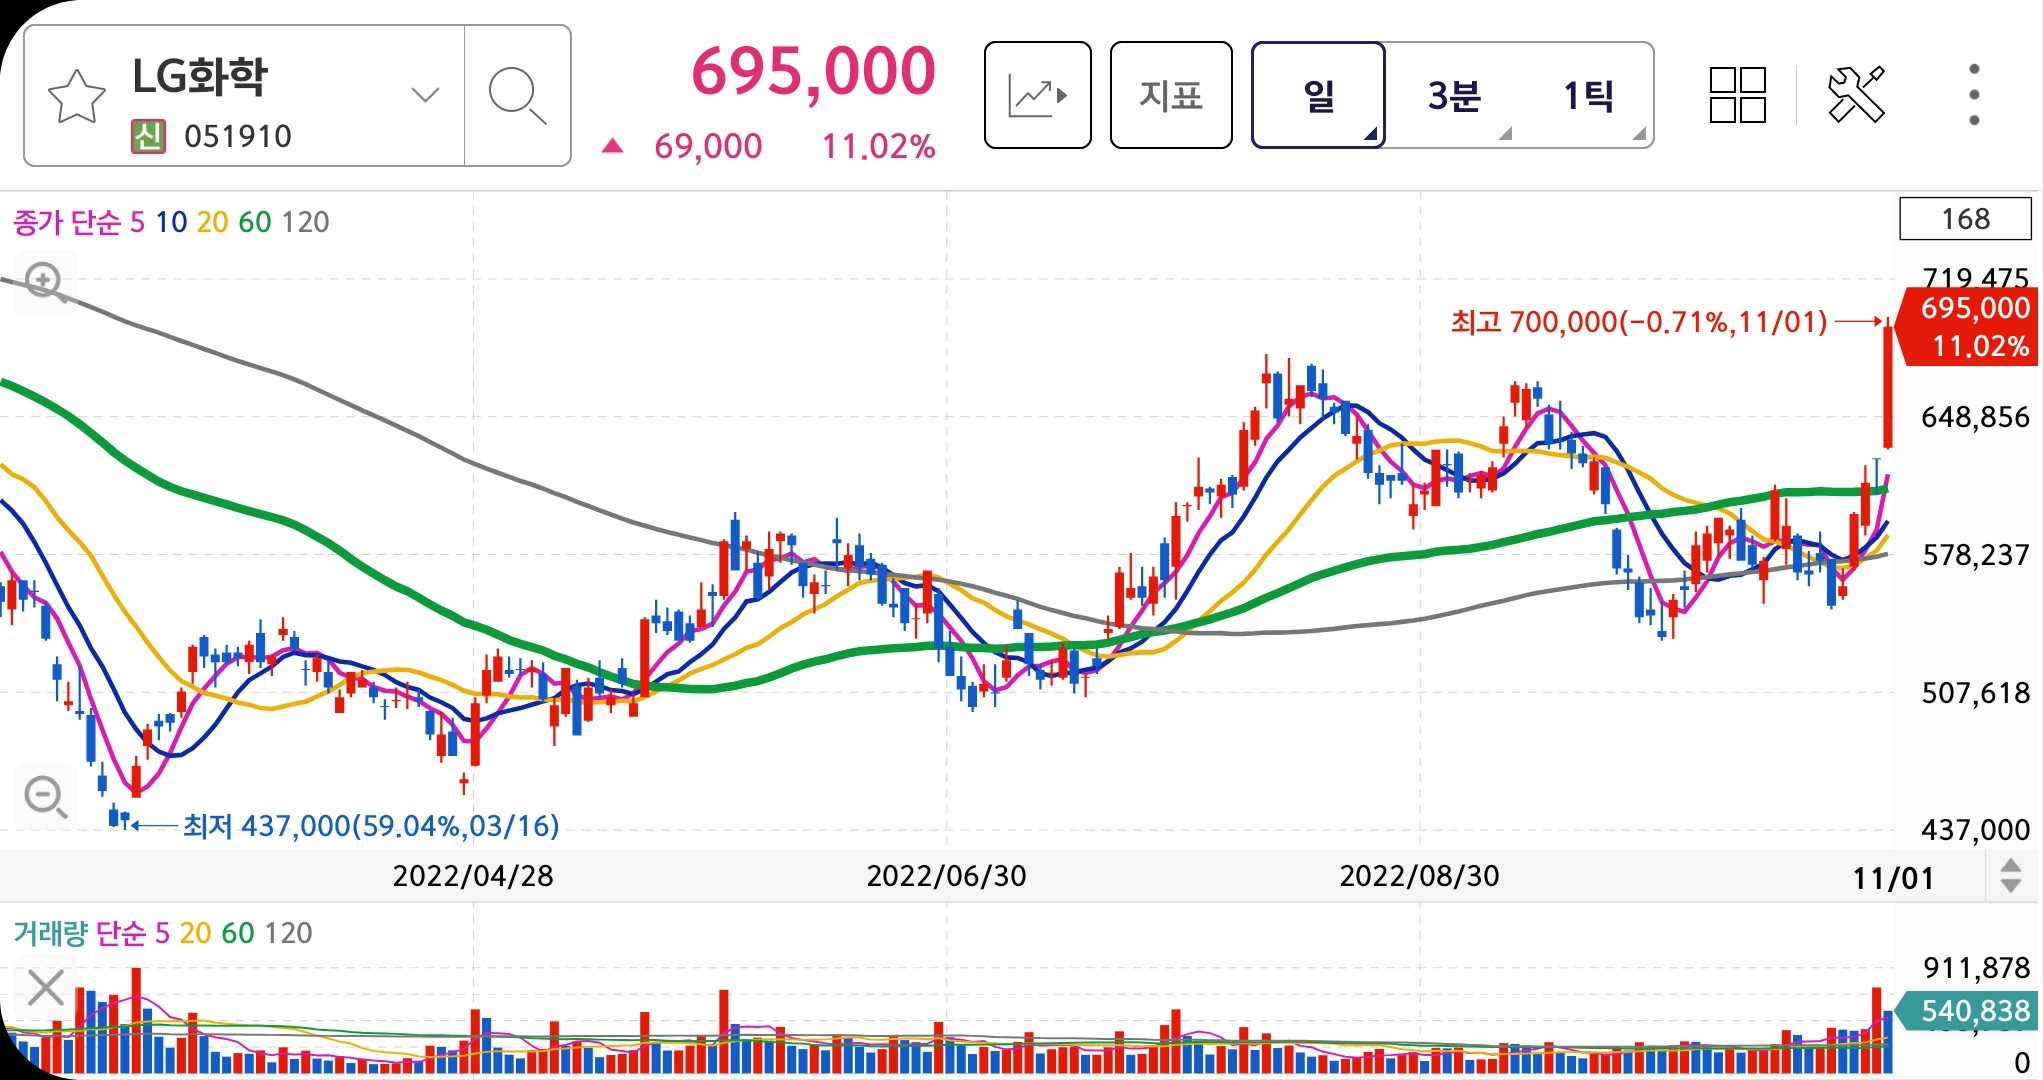Click the 168 candle count box
This screenshot has height=1080, width=2043.
(x=1965, y=219)
